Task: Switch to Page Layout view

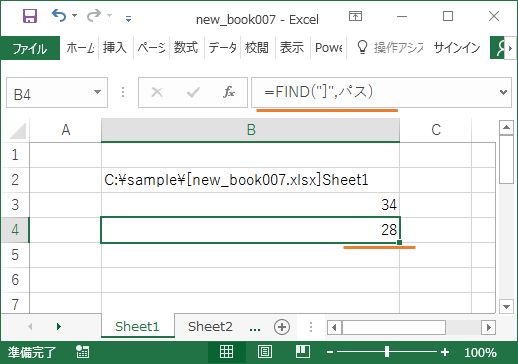Action: coord(265,352)
